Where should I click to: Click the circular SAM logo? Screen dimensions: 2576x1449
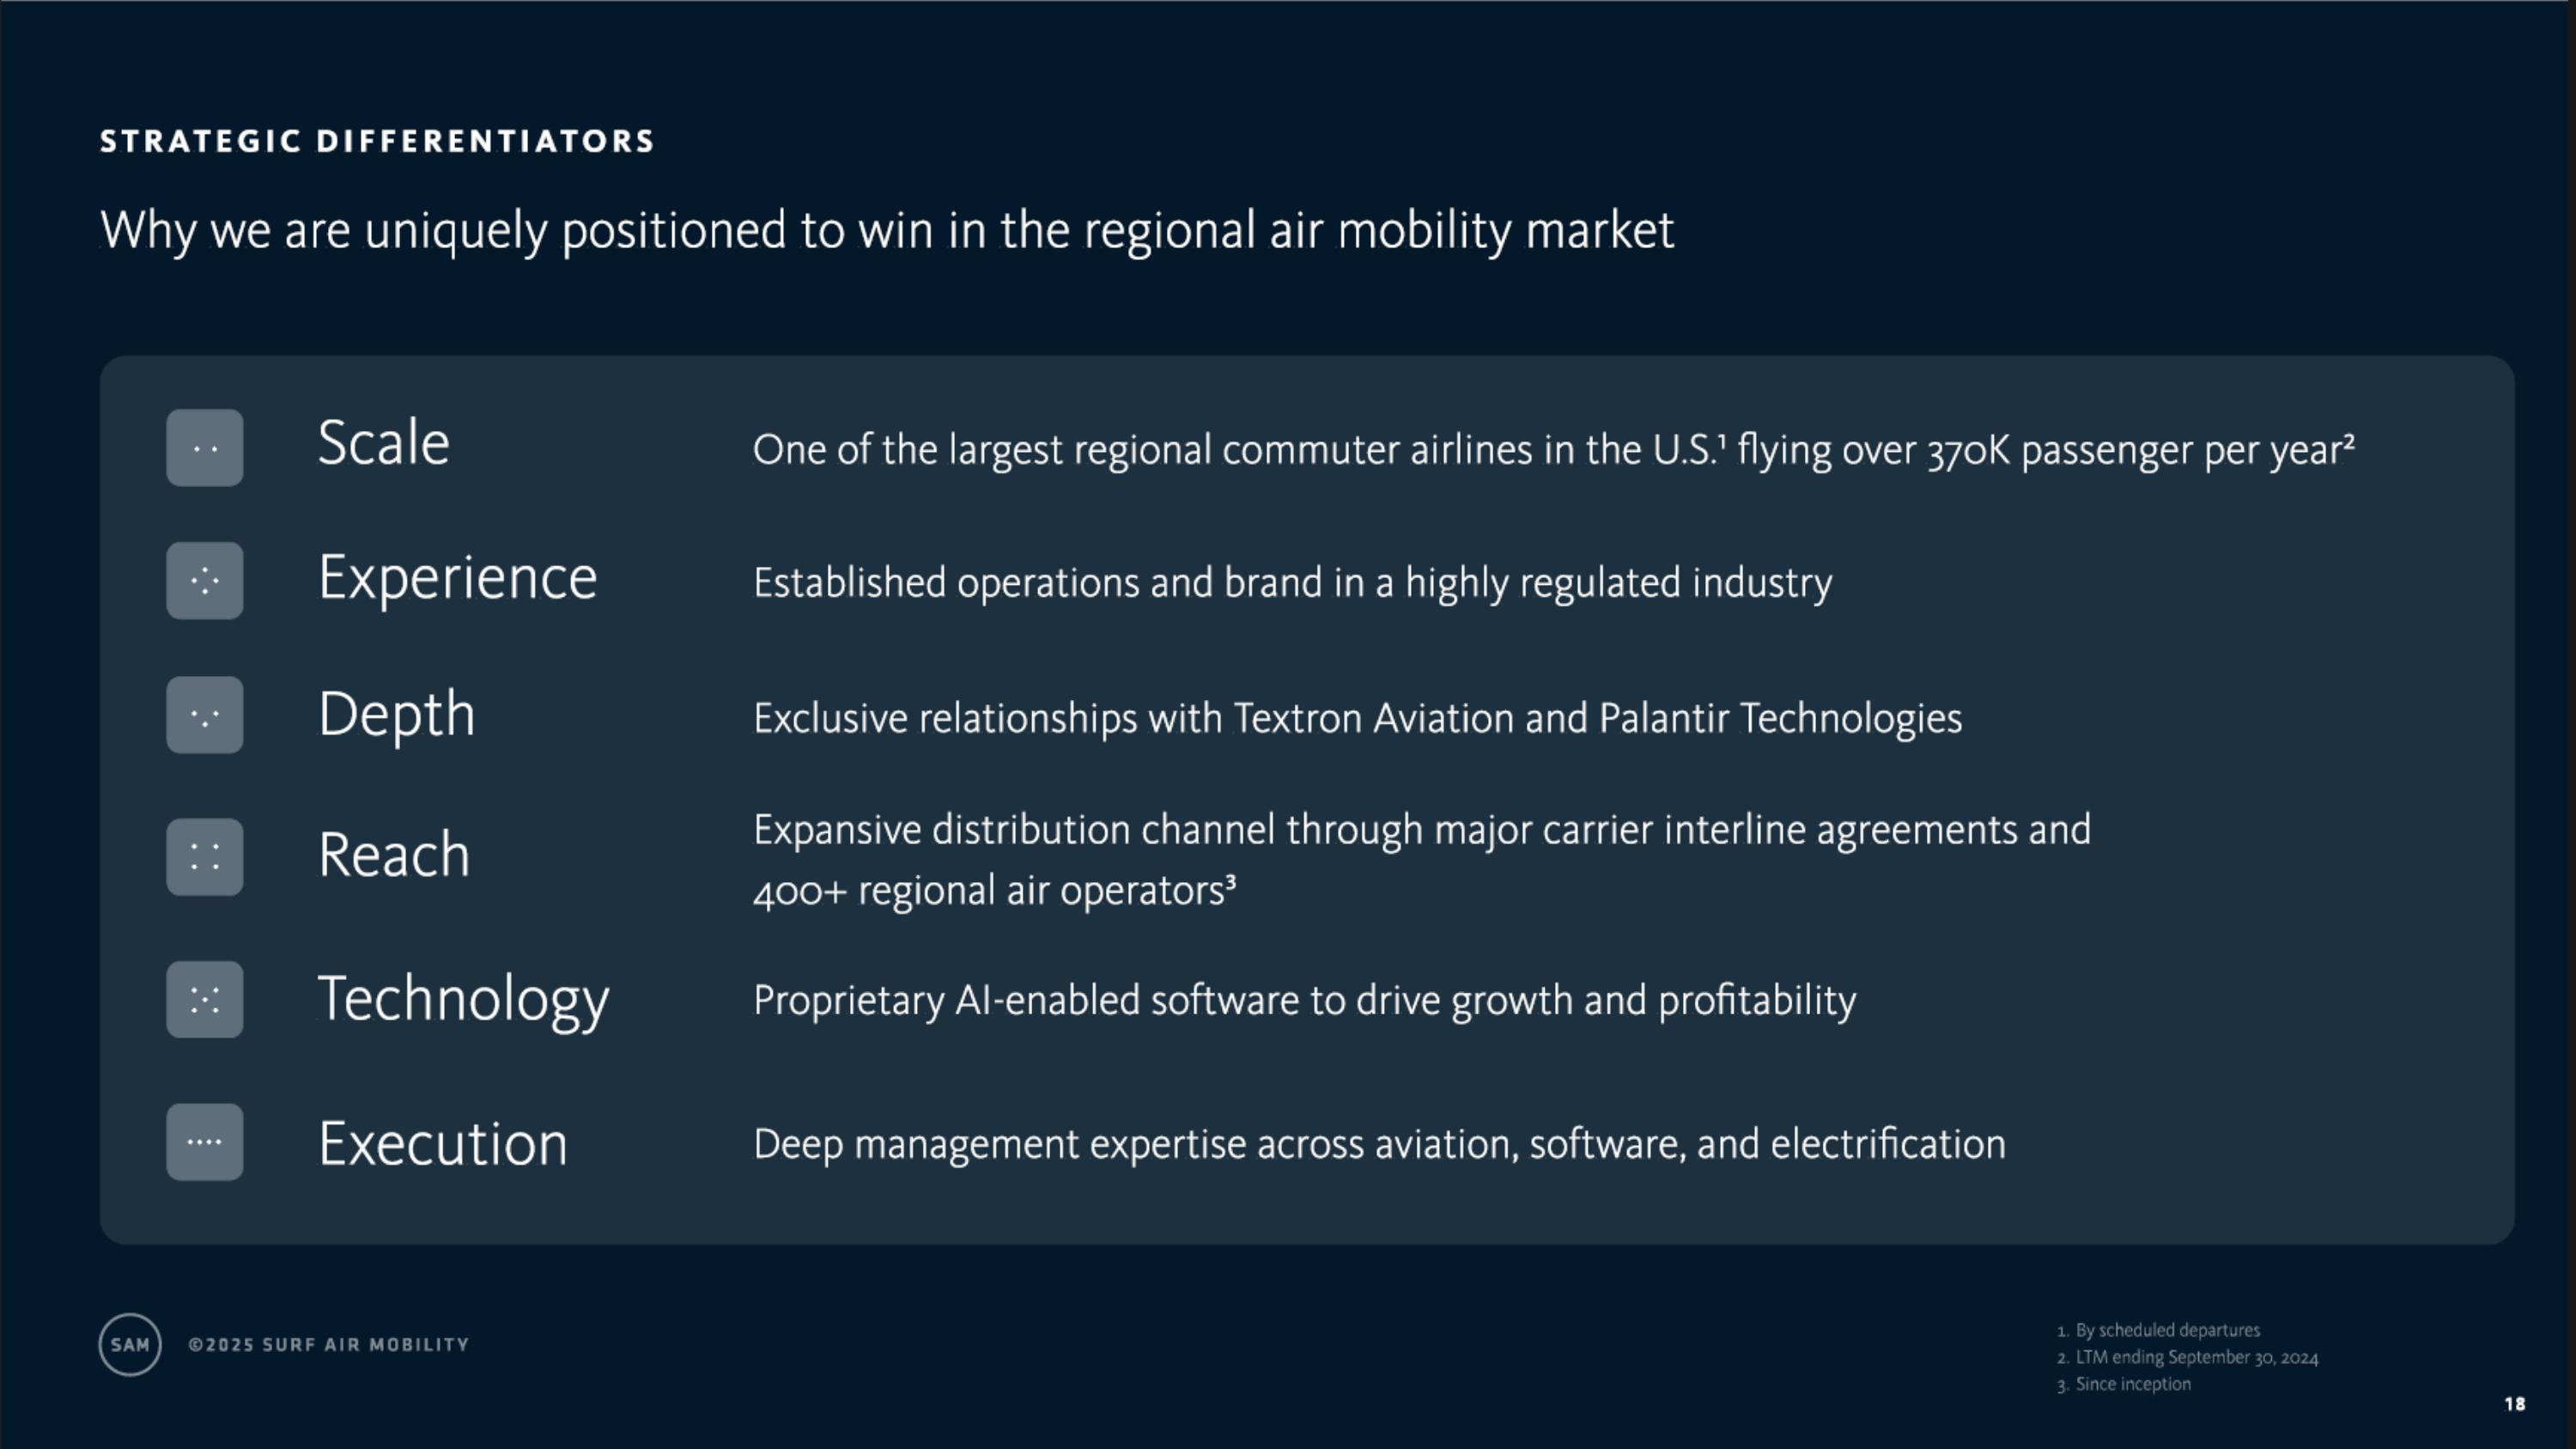point(130,1345)
